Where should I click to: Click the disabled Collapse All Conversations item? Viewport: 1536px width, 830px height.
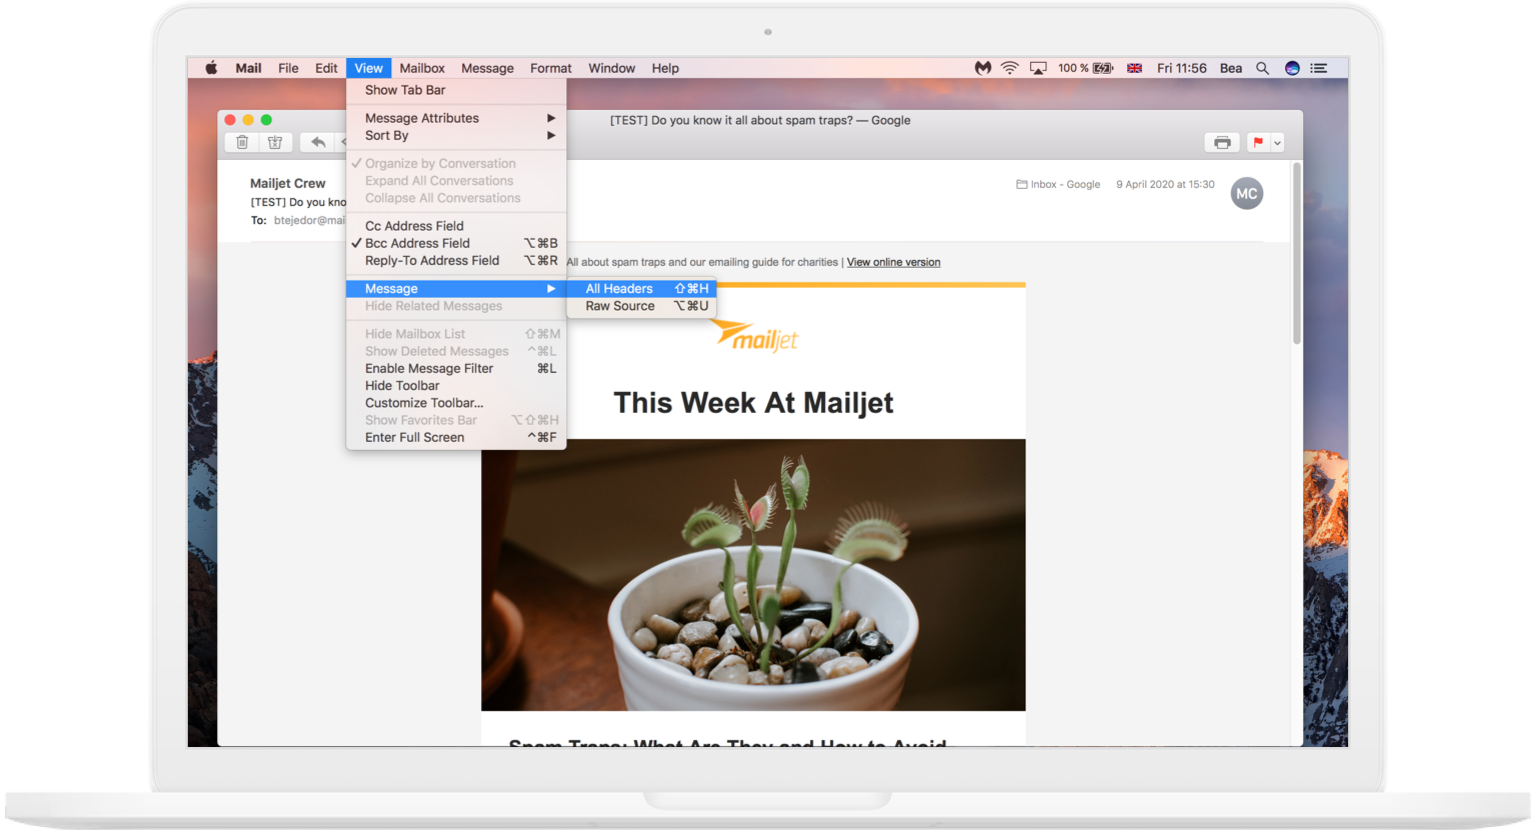point(456,198)
